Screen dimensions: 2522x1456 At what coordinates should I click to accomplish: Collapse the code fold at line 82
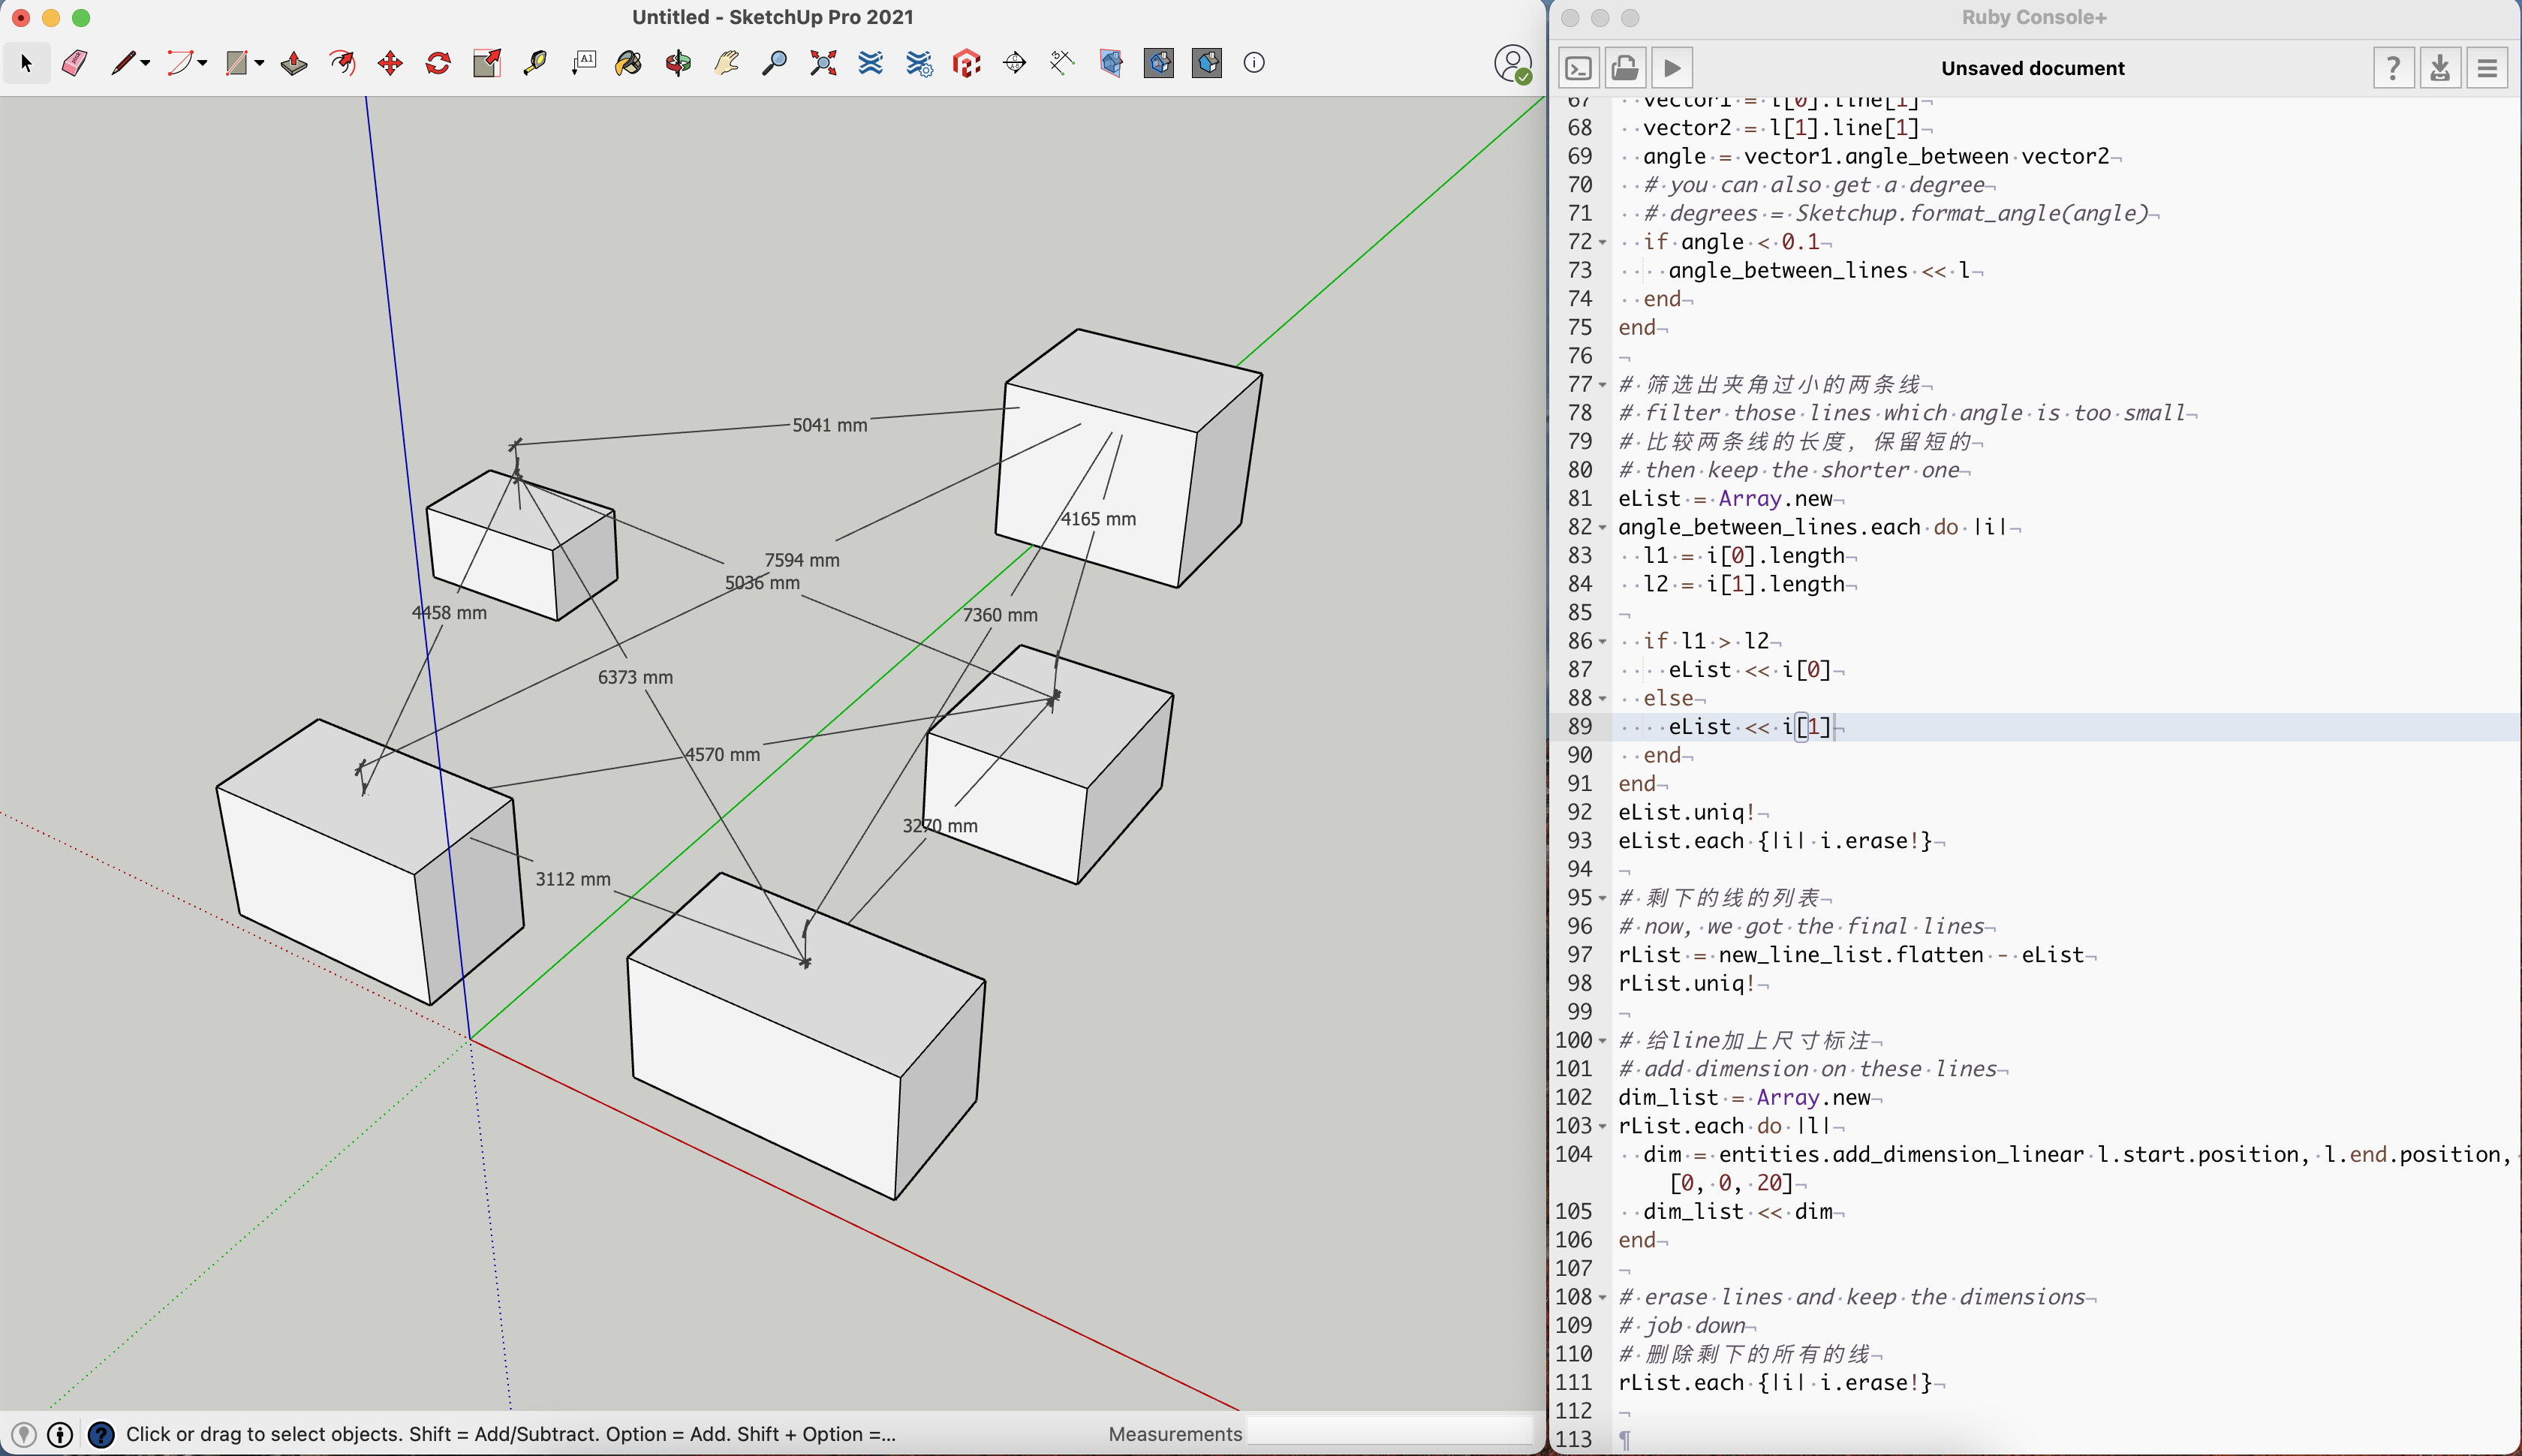click(x=1602, y=527)
